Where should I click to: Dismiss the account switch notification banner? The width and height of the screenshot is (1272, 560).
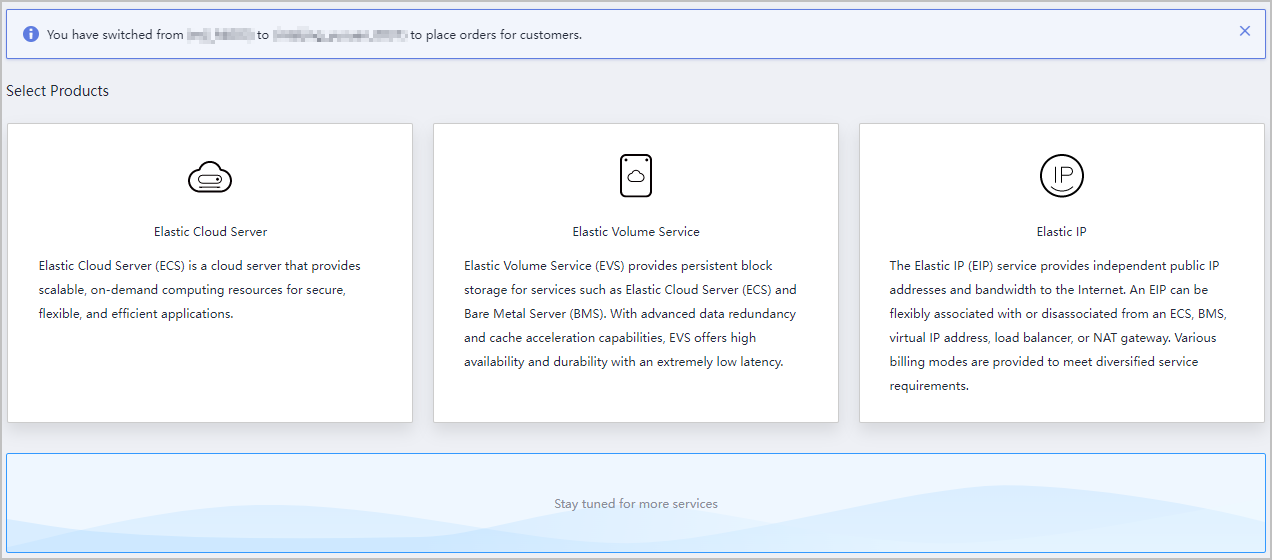(1244, 31)
